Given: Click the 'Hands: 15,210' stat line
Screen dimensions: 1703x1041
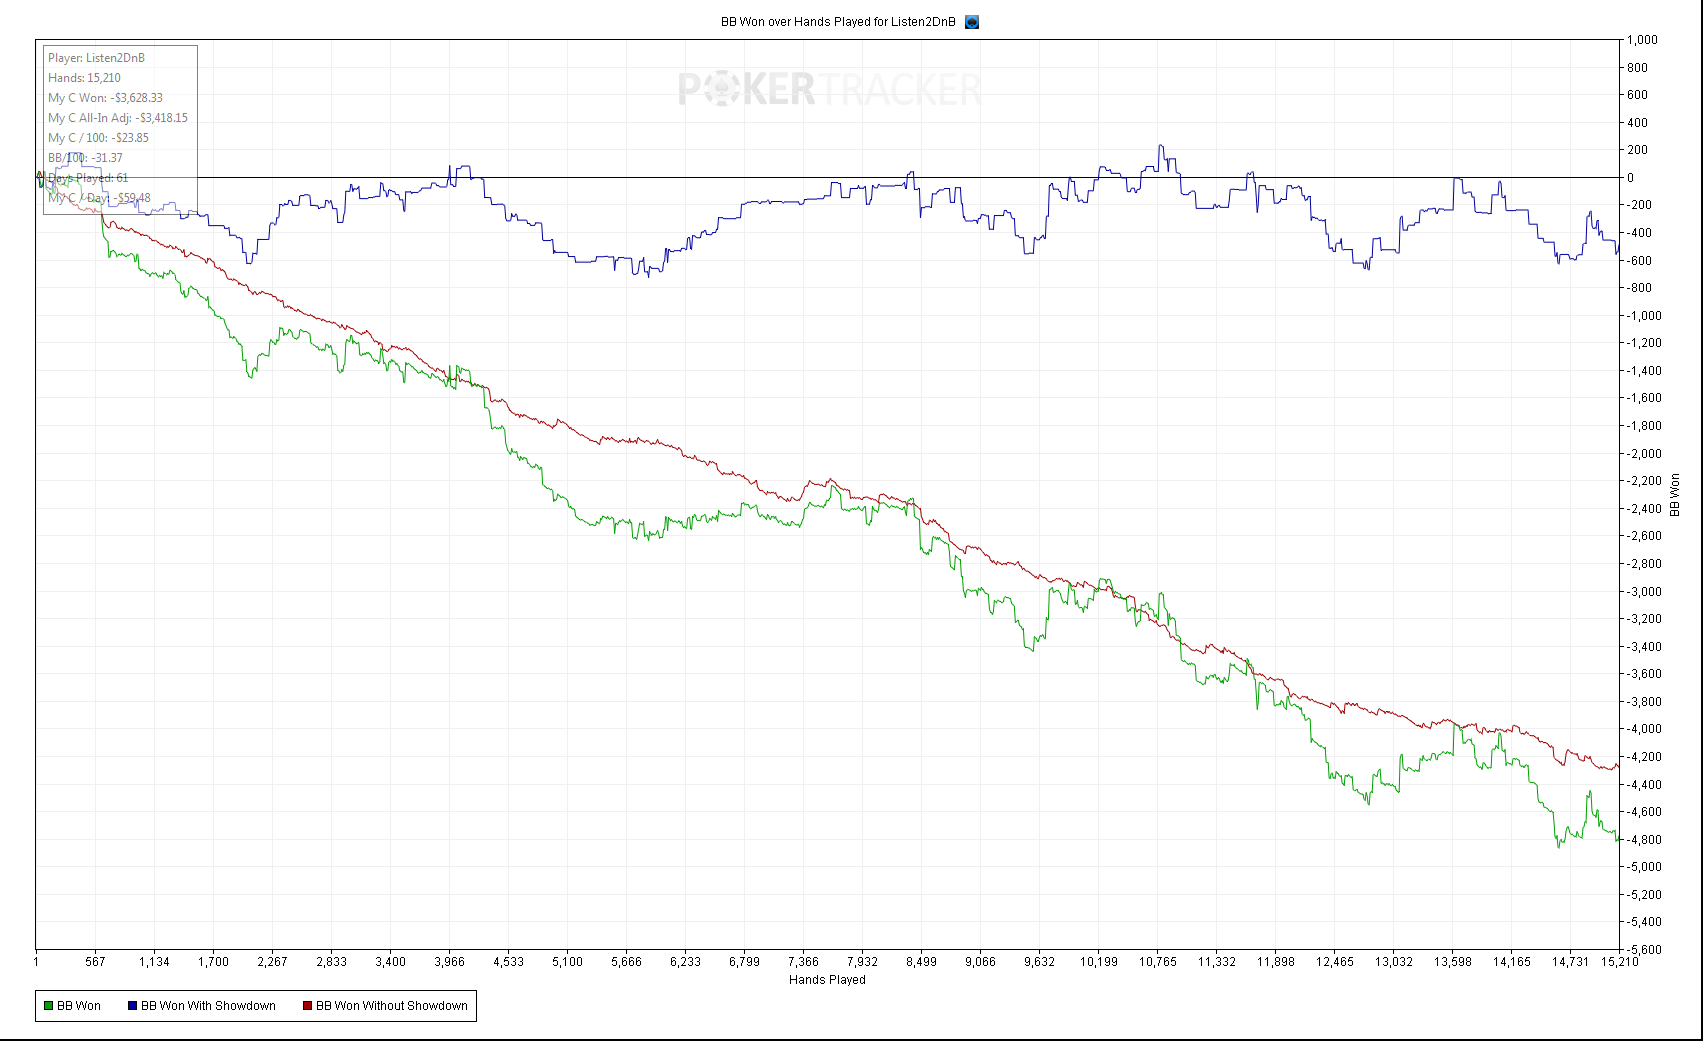Looking at the screenshot, I should (x=84, y=78).
